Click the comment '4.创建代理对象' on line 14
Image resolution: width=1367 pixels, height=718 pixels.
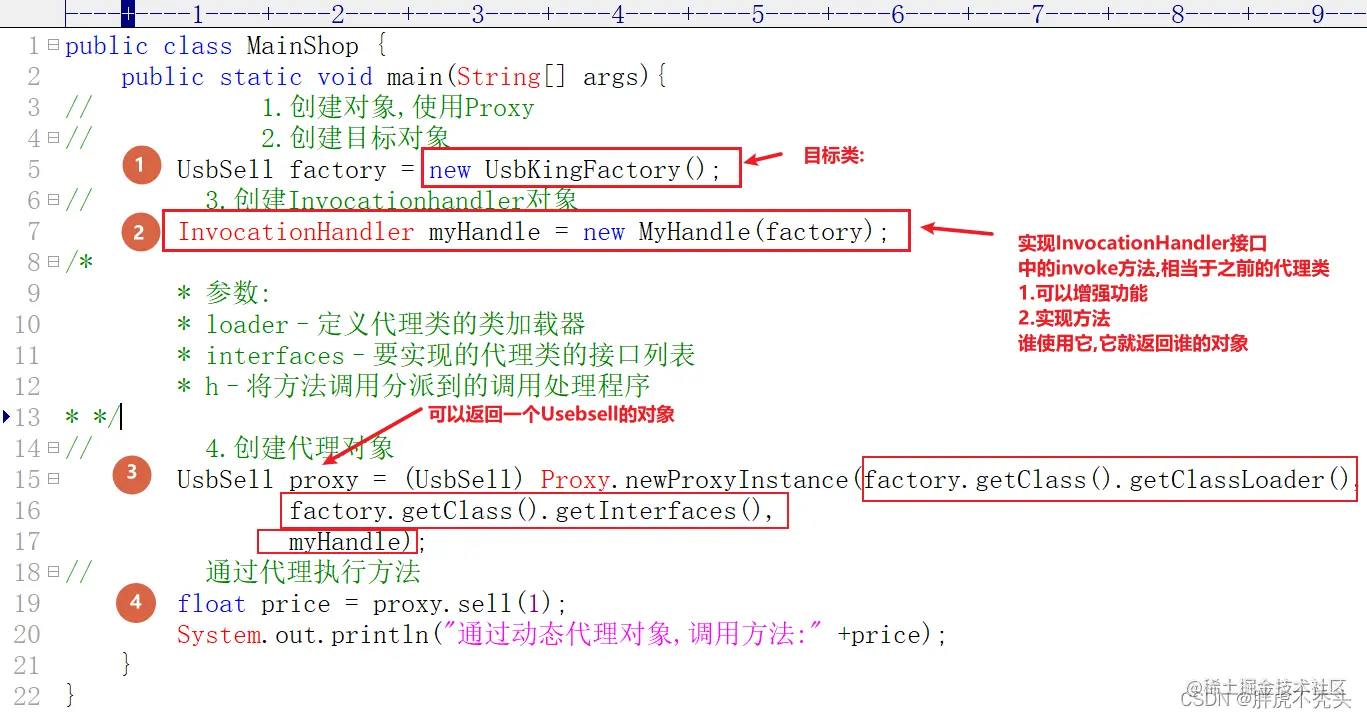(300, 448)
